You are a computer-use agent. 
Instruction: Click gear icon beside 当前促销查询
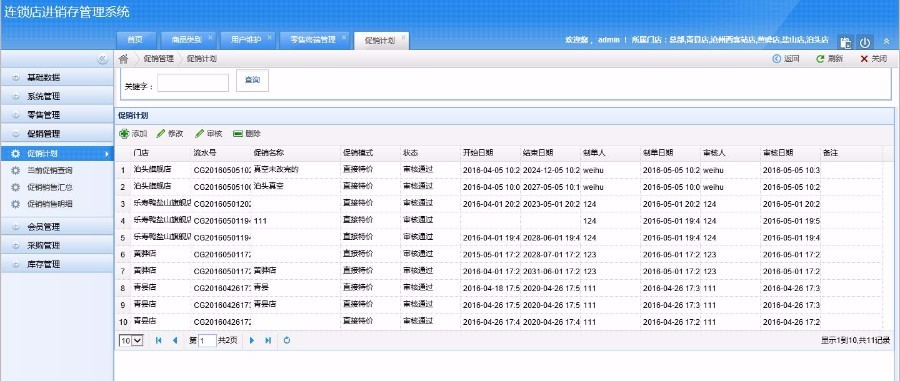pyautogui.click(x=15, y=170)
